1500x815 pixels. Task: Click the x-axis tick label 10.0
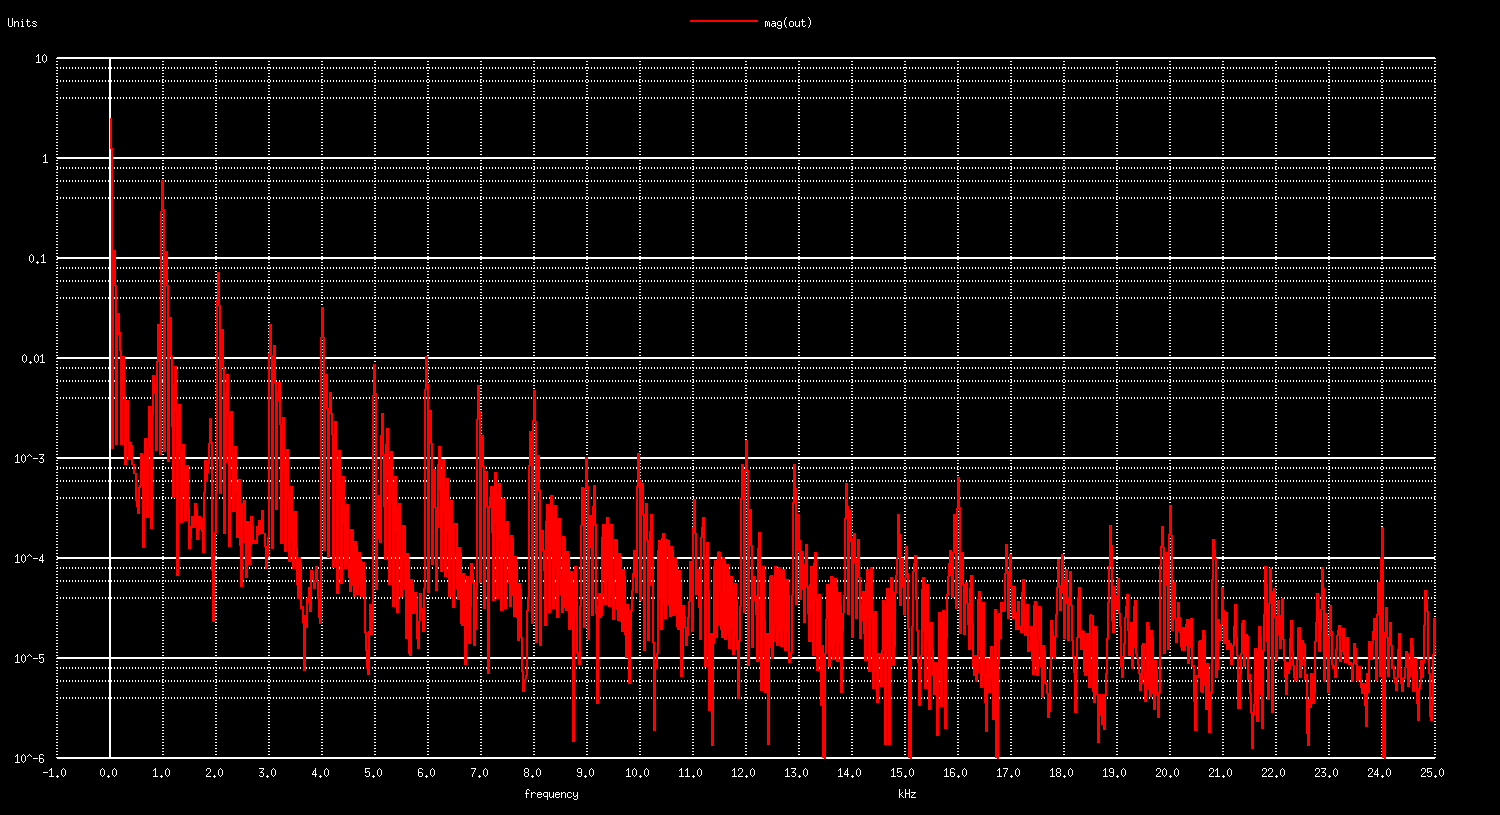click(x=636, y=773)
